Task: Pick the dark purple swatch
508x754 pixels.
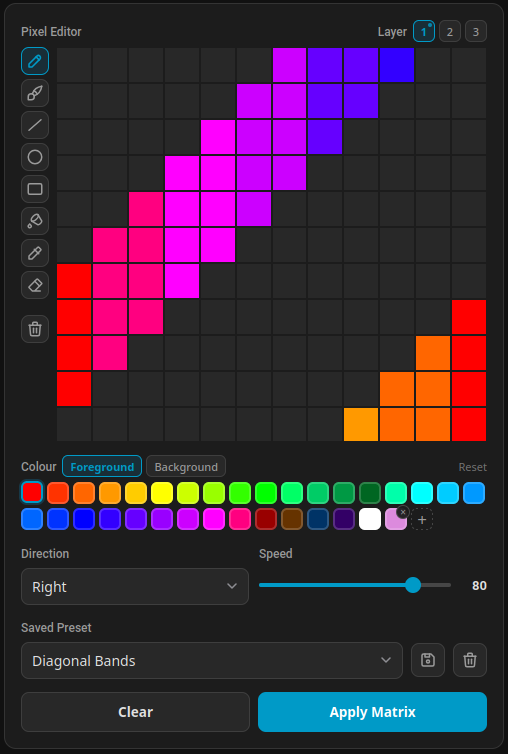Action: 344,519
